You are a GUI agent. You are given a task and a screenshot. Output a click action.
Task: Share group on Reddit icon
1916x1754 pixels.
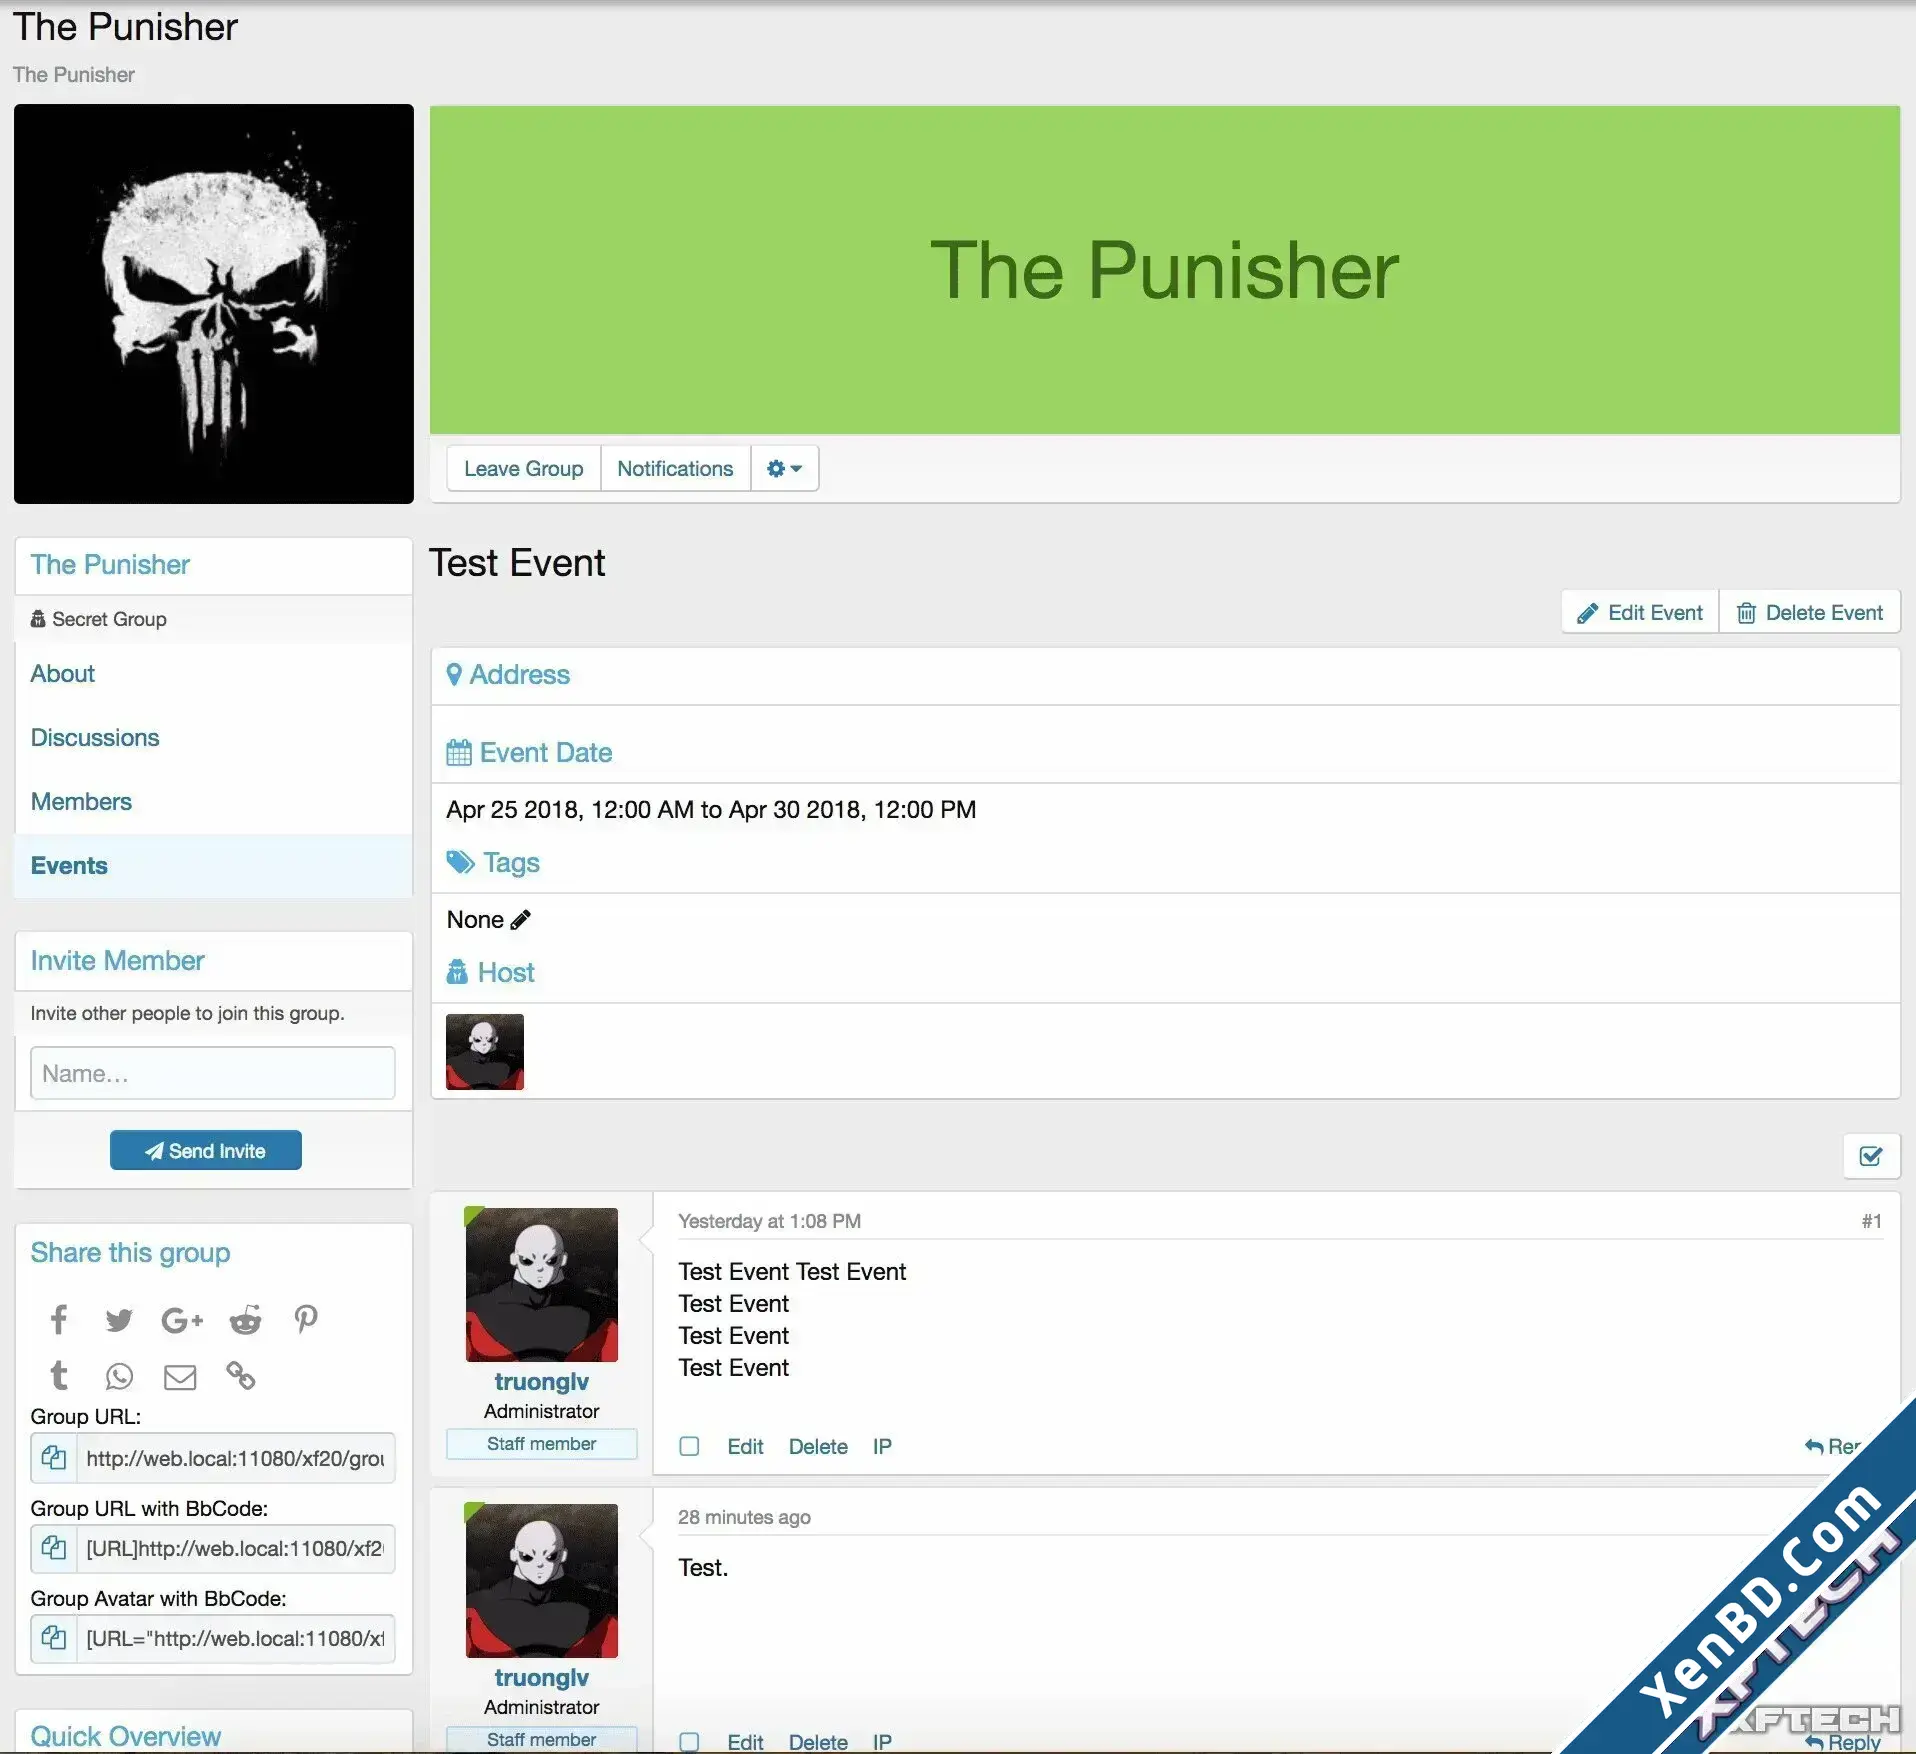point(245,1320)
